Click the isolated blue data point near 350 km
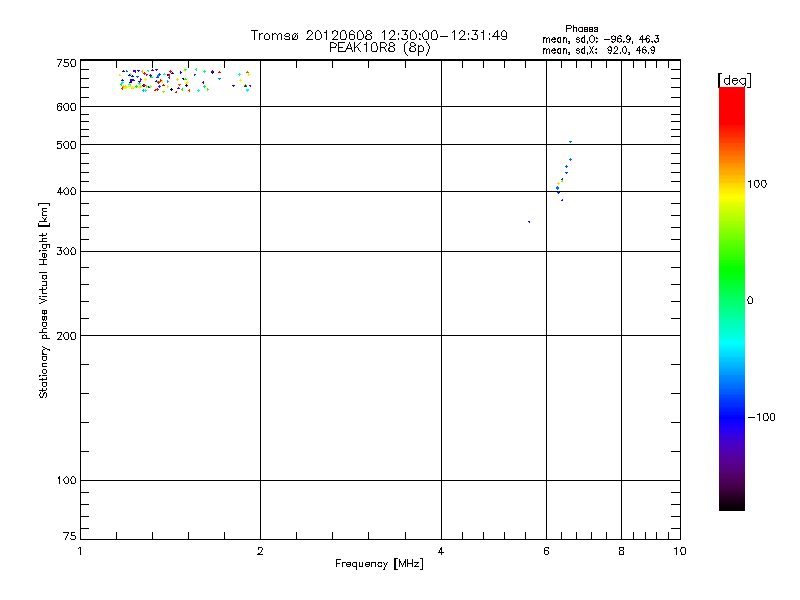This screenshot has height=600, width=800. [529, 222]
